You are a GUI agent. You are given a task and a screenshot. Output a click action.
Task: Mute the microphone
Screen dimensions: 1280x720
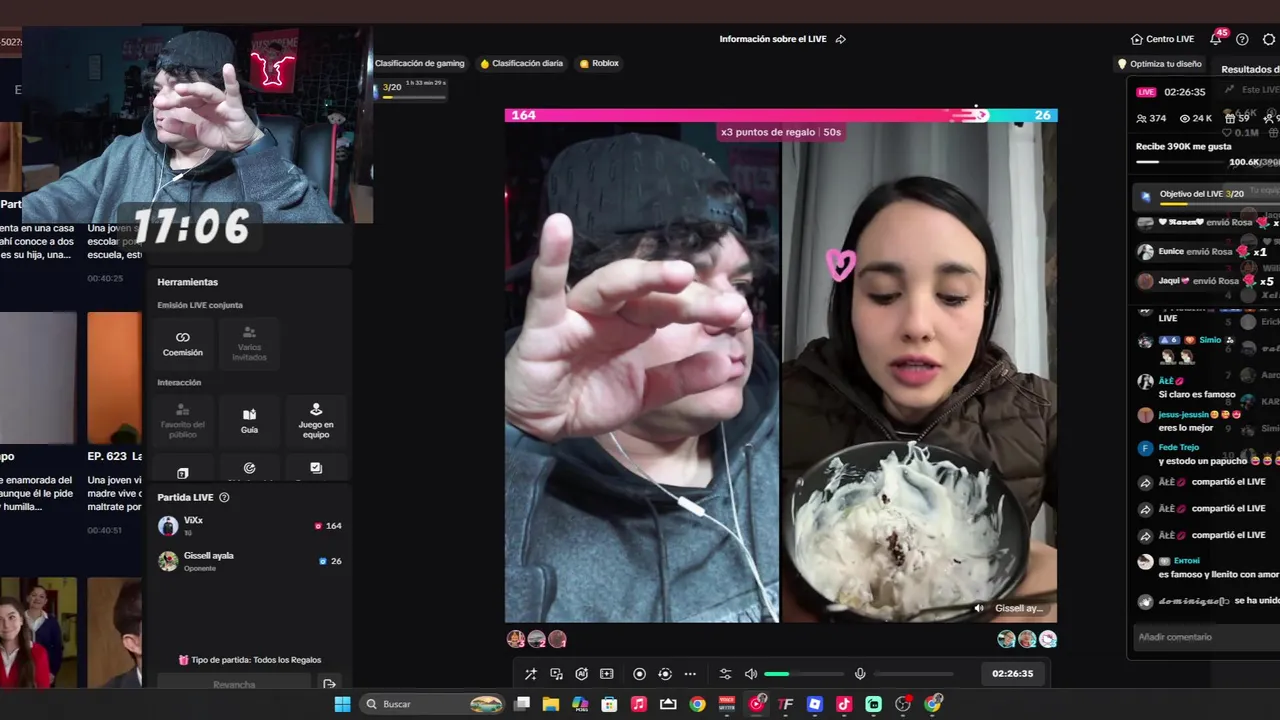coord(860,674)
